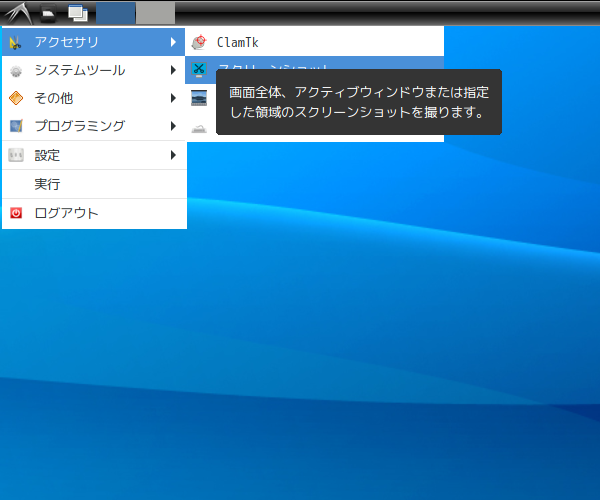The width and height of the screenshot is (600, 500).
Task: Expand the アクセサリ submenu arrow
Action: point(173,42)
